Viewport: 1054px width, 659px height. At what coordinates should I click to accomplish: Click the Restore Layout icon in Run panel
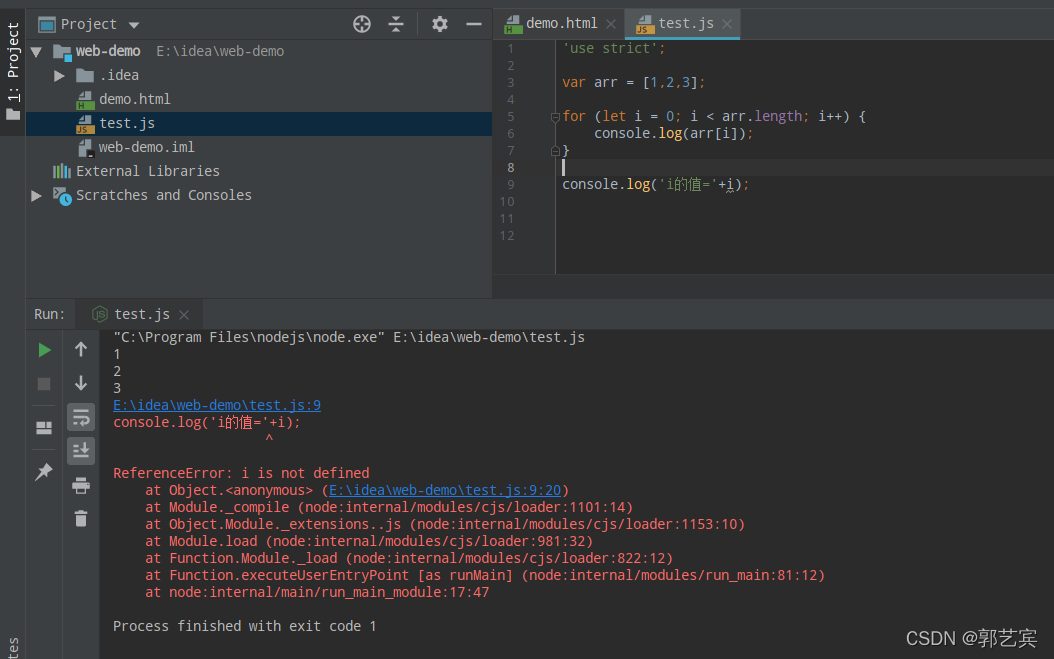pos(44,428)
